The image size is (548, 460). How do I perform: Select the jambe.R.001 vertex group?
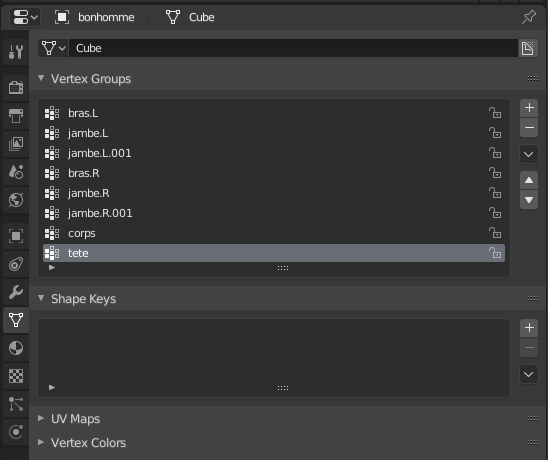[274, 213]
